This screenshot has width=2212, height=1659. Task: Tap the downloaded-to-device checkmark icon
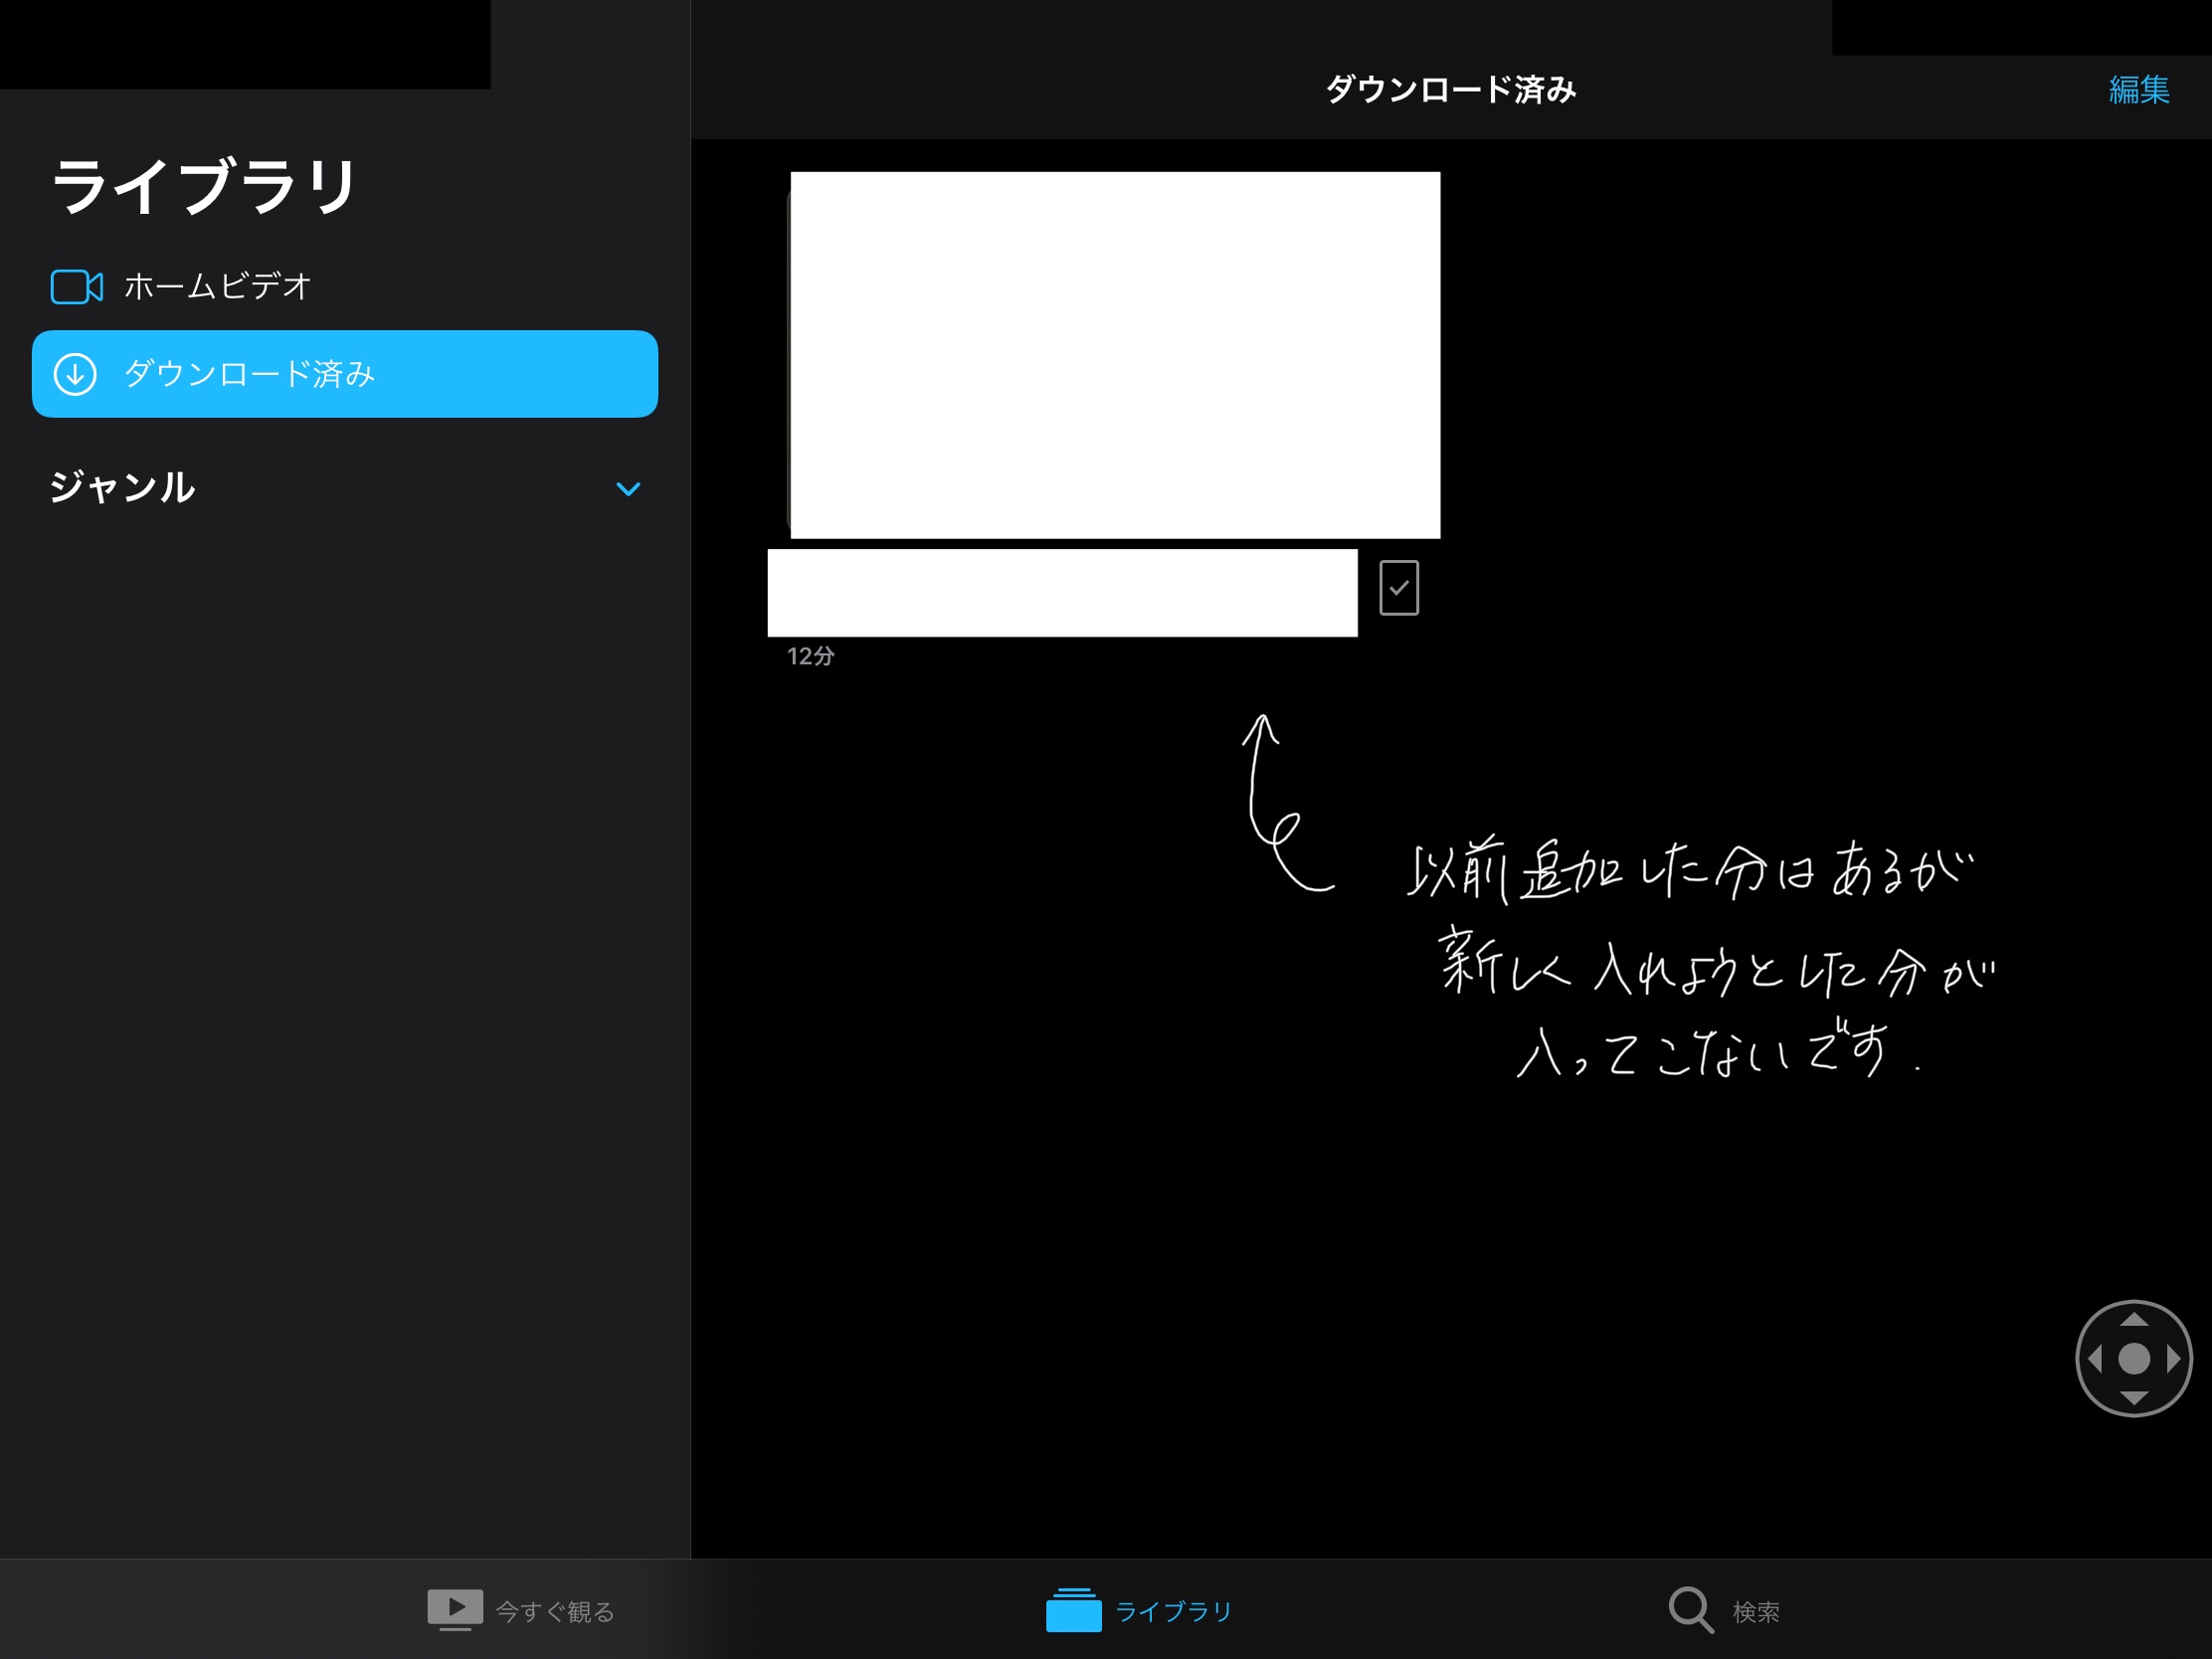[x=1398, y=588]
